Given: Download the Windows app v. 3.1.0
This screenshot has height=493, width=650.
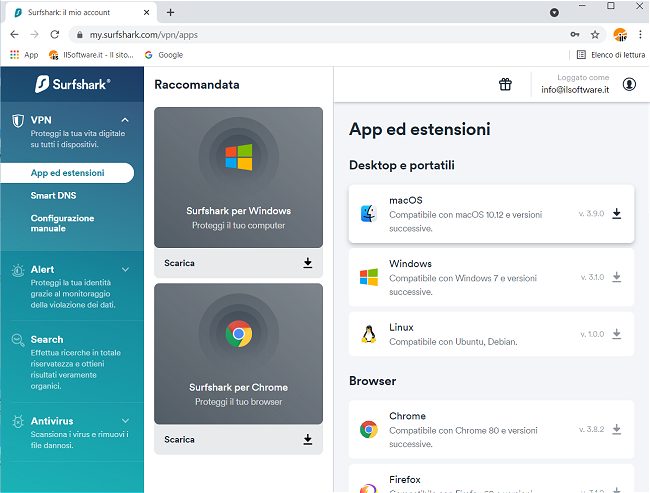Looking at the screenshot, I should (x=617, y=277).
